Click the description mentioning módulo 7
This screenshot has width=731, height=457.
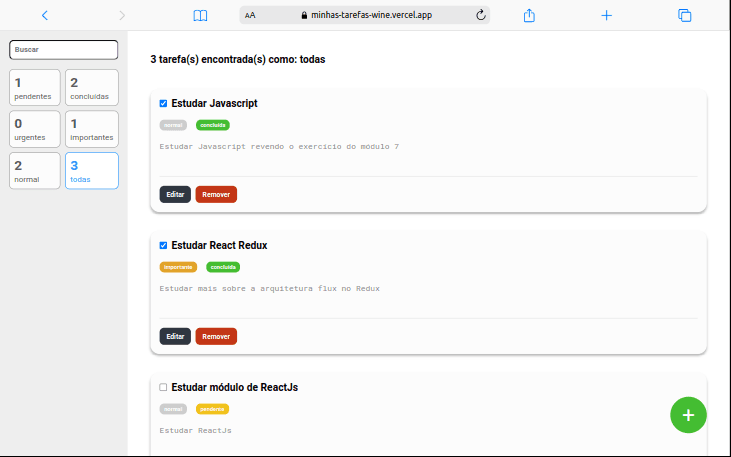279,146
